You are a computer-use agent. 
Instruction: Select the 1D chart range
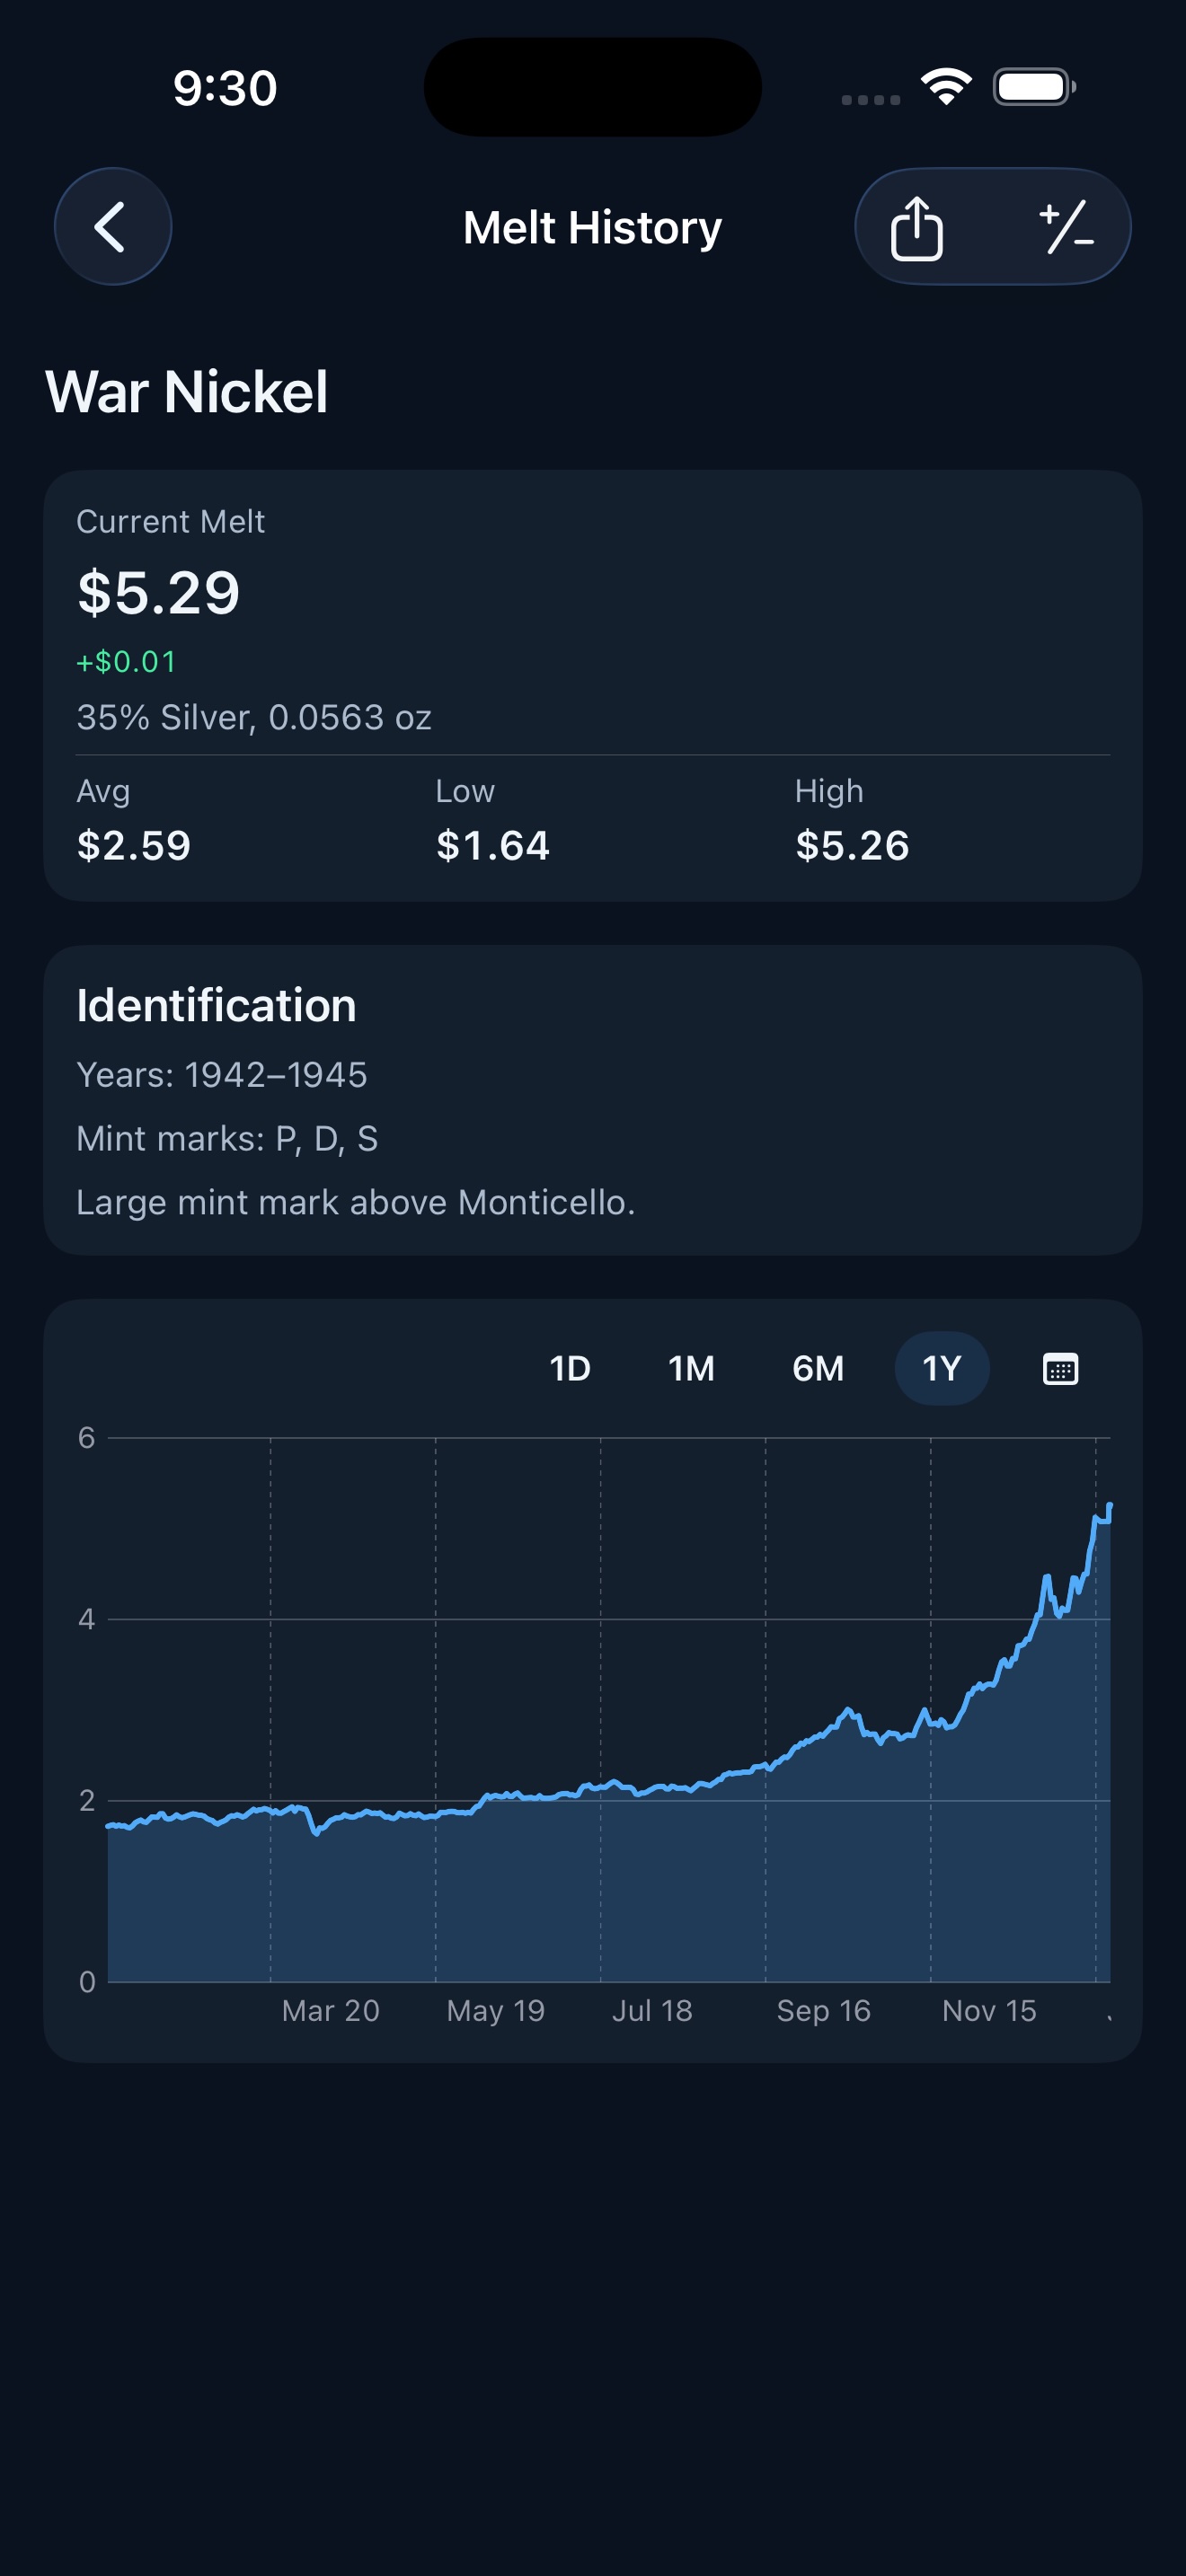(x=570, y=1368)
